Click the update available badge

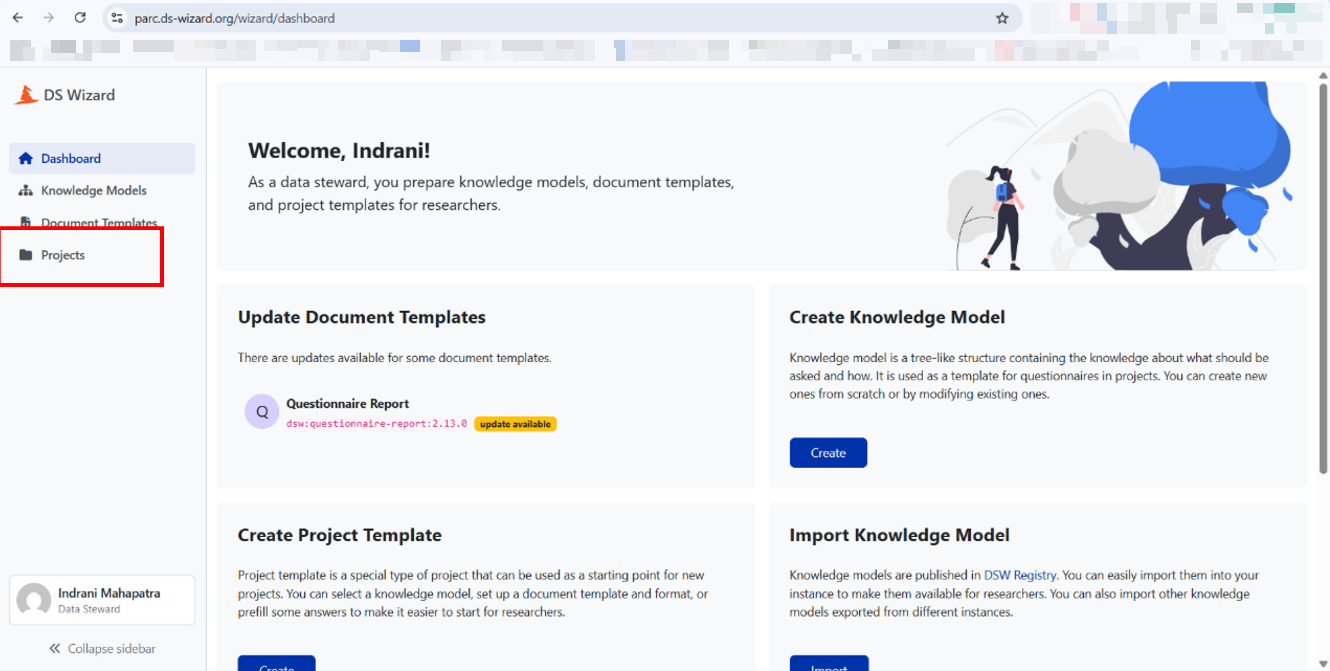[x=515, y=424]
